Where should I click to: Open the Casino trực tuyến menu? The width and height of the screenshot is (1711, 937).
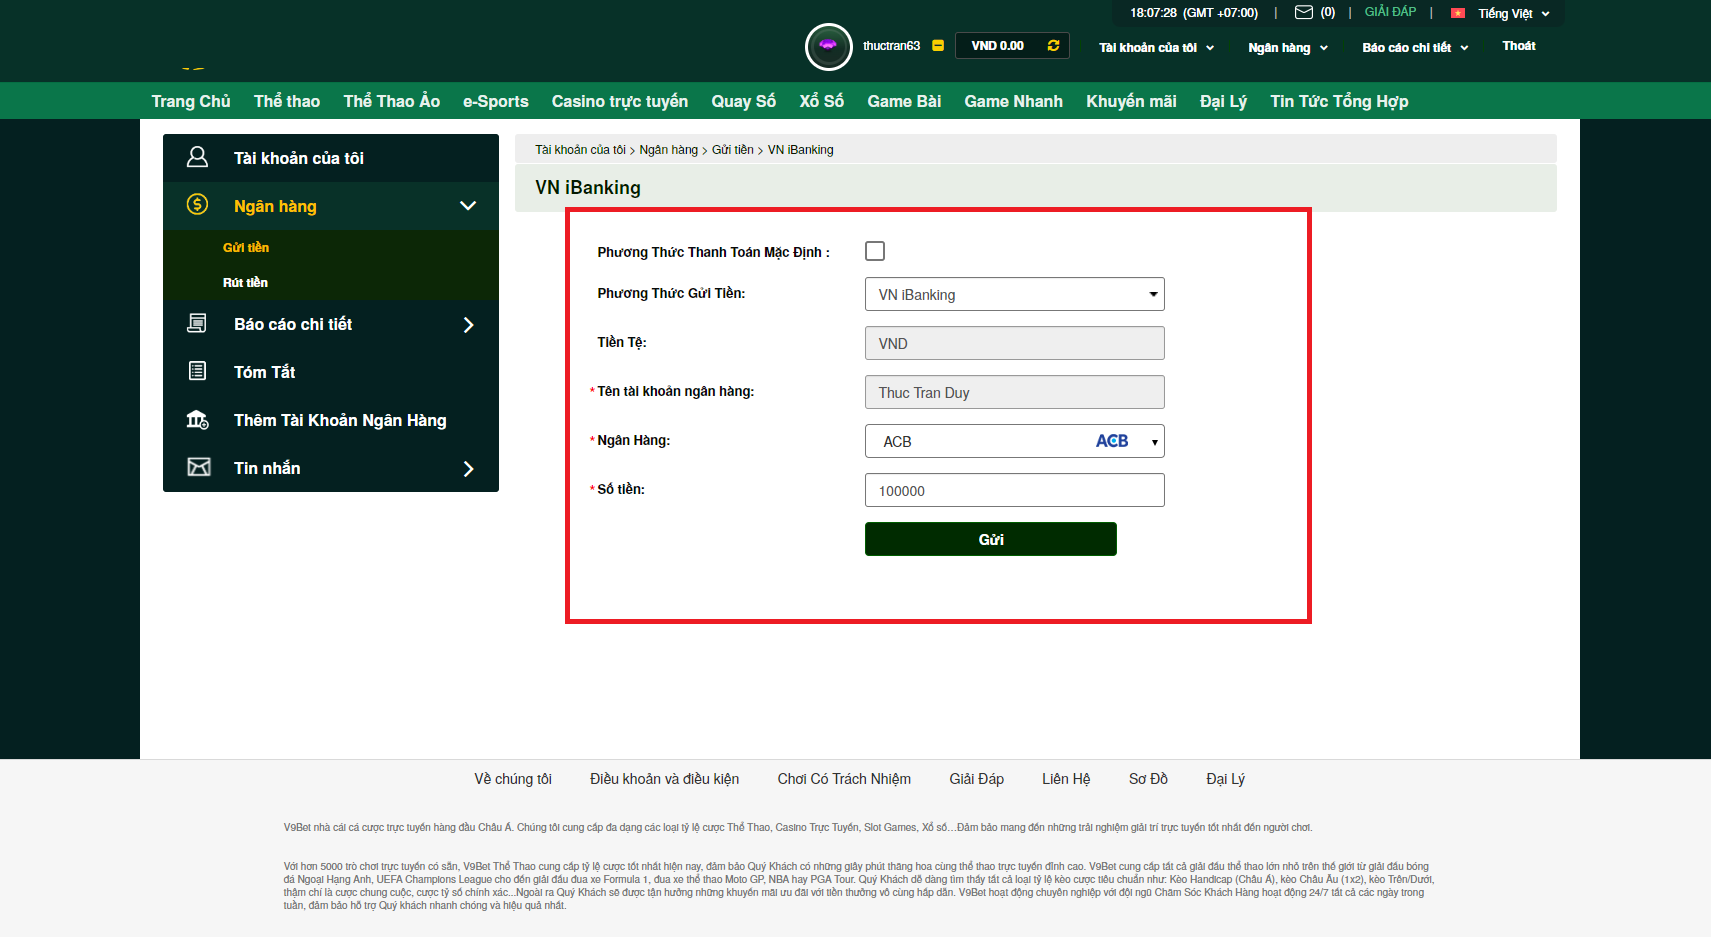click(x=619, y=101)
